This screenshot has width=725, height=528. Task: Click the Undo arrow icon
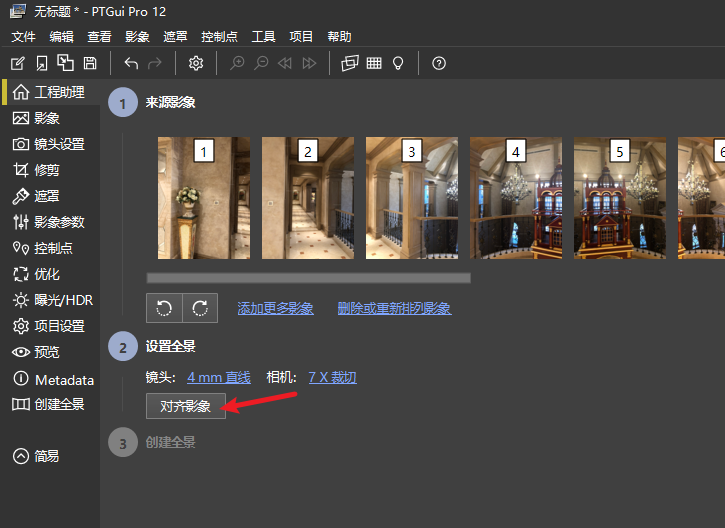pos(131,63)
